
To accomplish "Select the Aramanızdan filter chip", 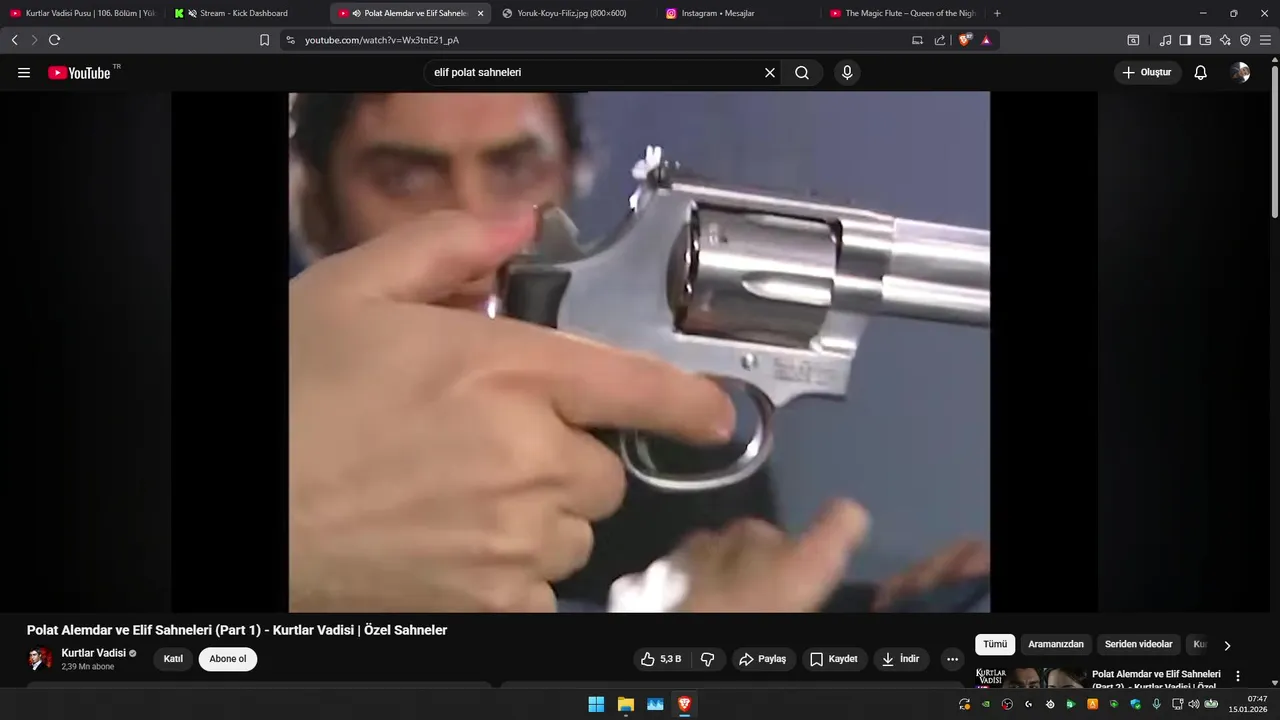I will coord(1056,645).
